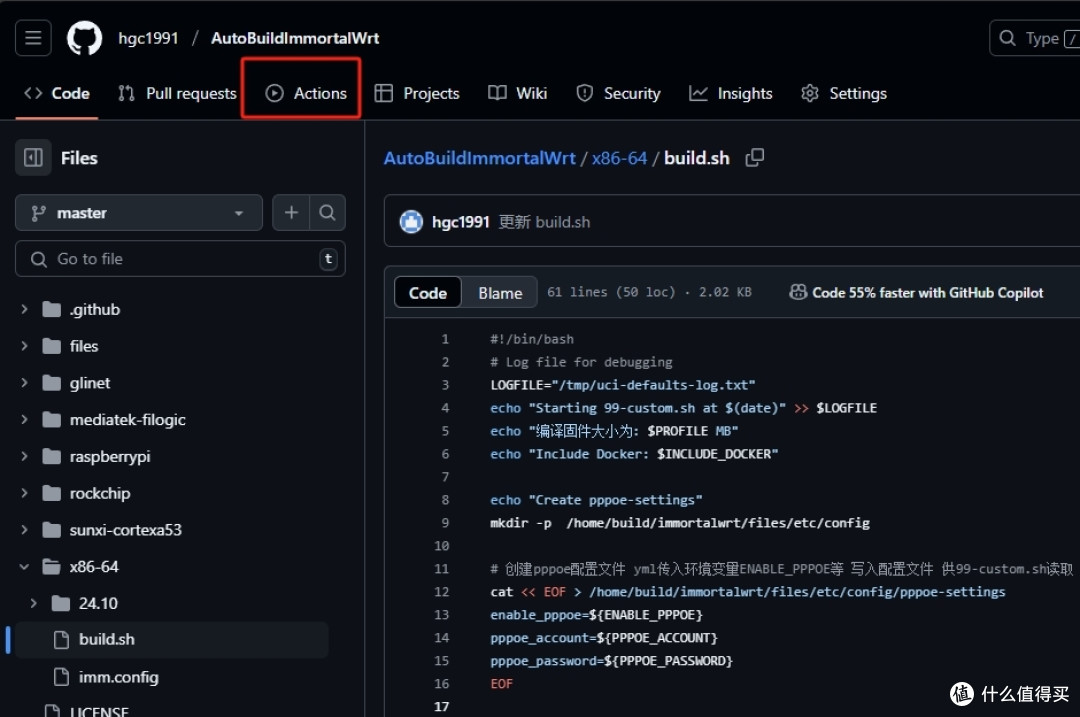Expand the sunxi-cortexa53 folder chevron
The image size is (1080, 717).
24,530
